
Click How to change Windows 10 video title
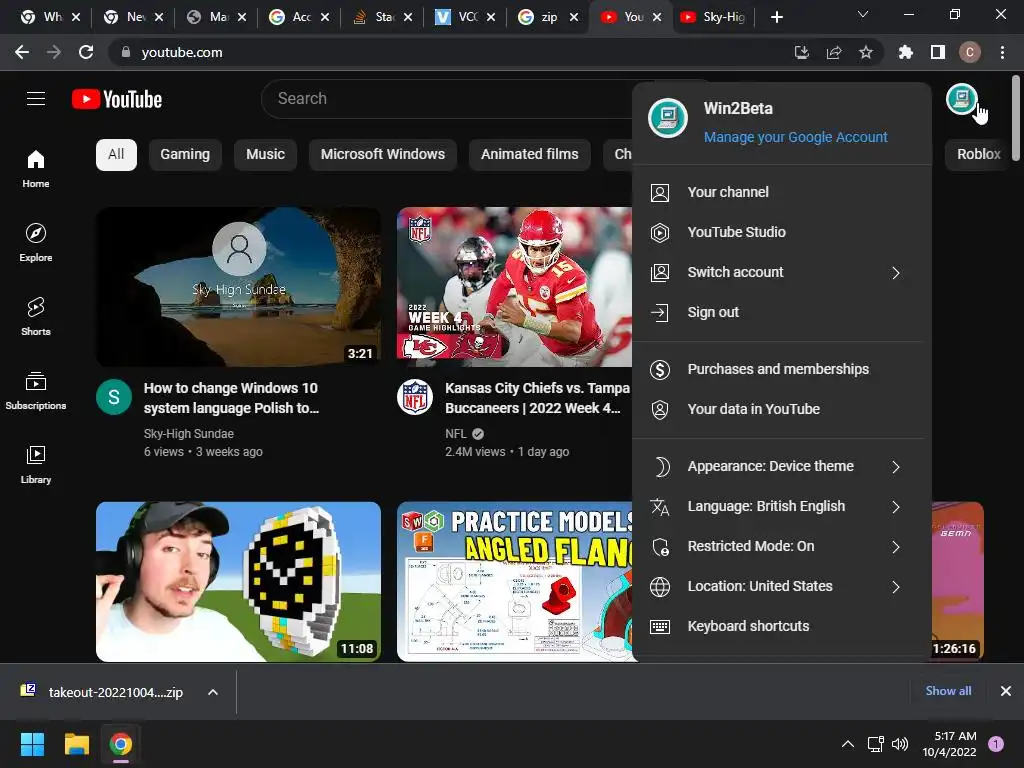point(231,398)
